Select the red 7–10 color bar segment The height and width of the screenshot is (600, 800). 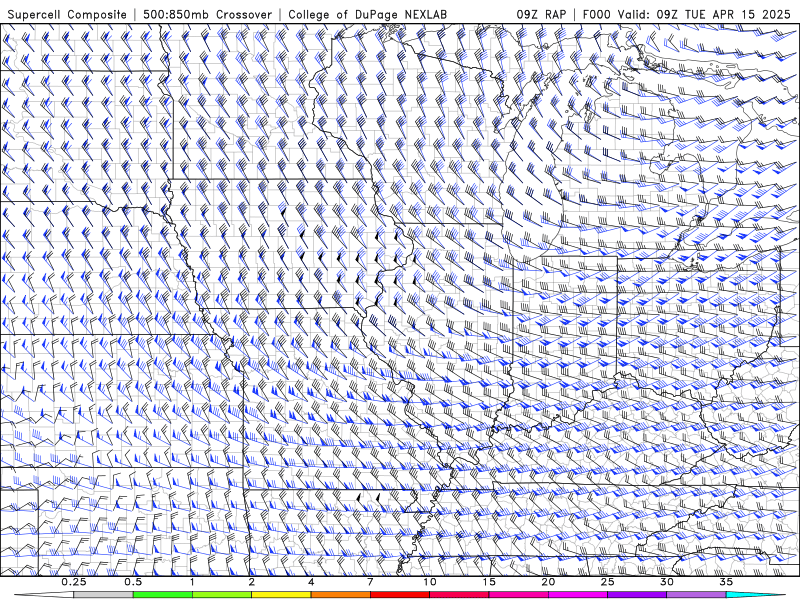pyautogui.click(x=399, y=595)
